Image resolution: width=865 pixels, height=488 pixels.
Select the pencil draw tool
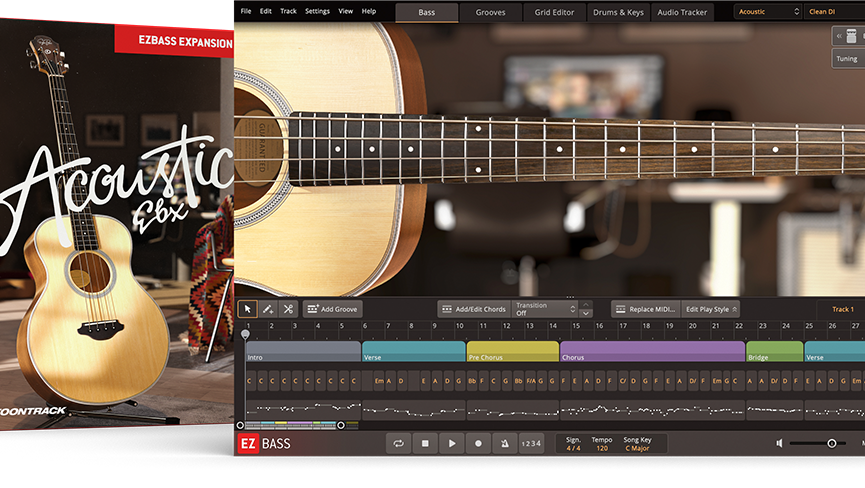[x=268, y=309]
